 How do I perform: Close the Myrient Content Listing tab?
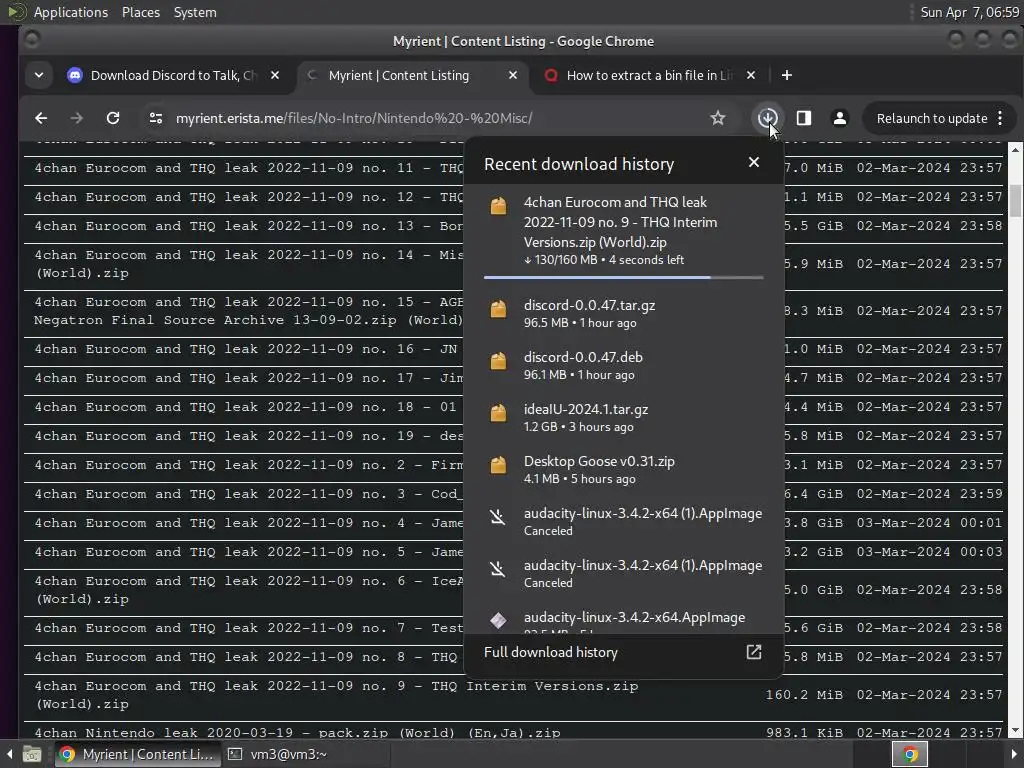(x=513, y=75)
